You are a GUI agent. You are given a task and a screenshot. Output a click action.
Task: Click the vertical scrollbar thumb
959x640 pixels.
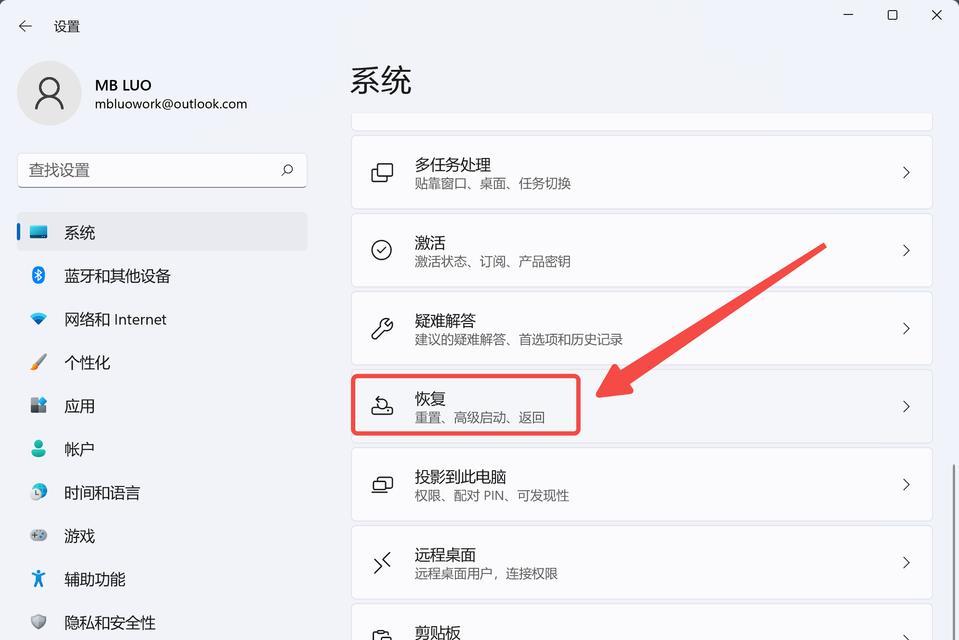tap(953, 552)
